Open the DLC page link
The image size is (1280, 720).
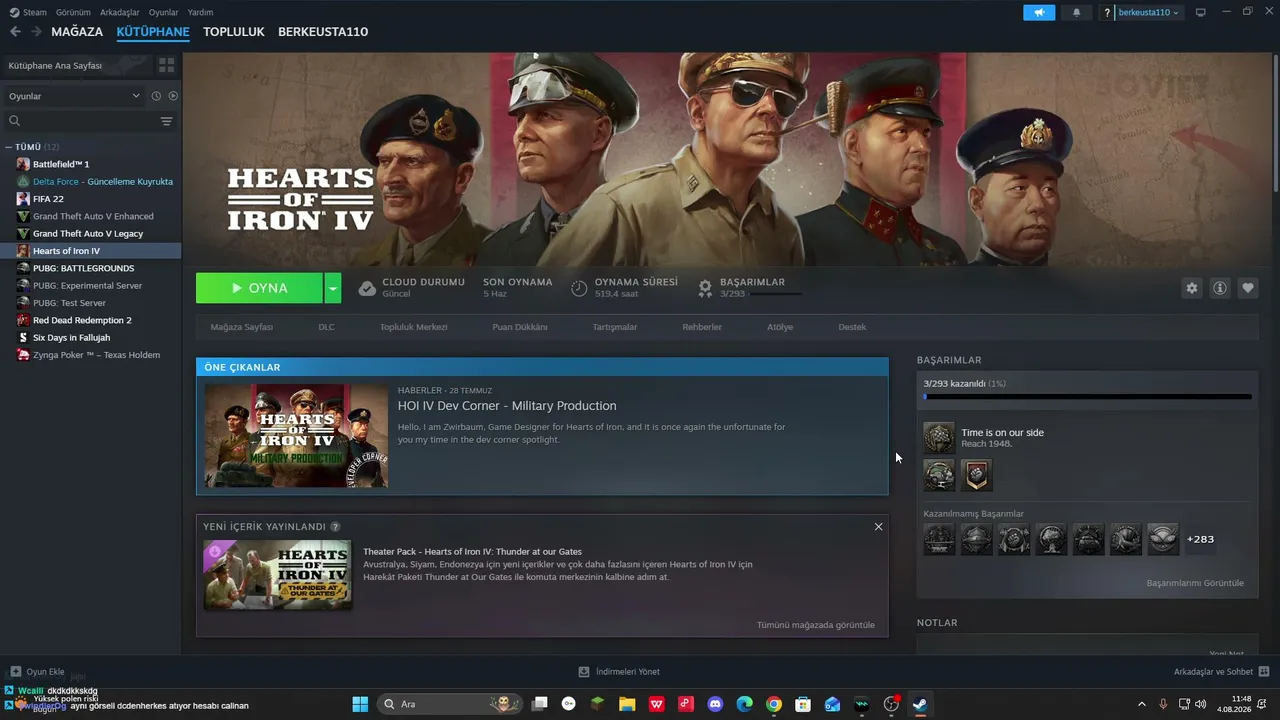(327, 327)
